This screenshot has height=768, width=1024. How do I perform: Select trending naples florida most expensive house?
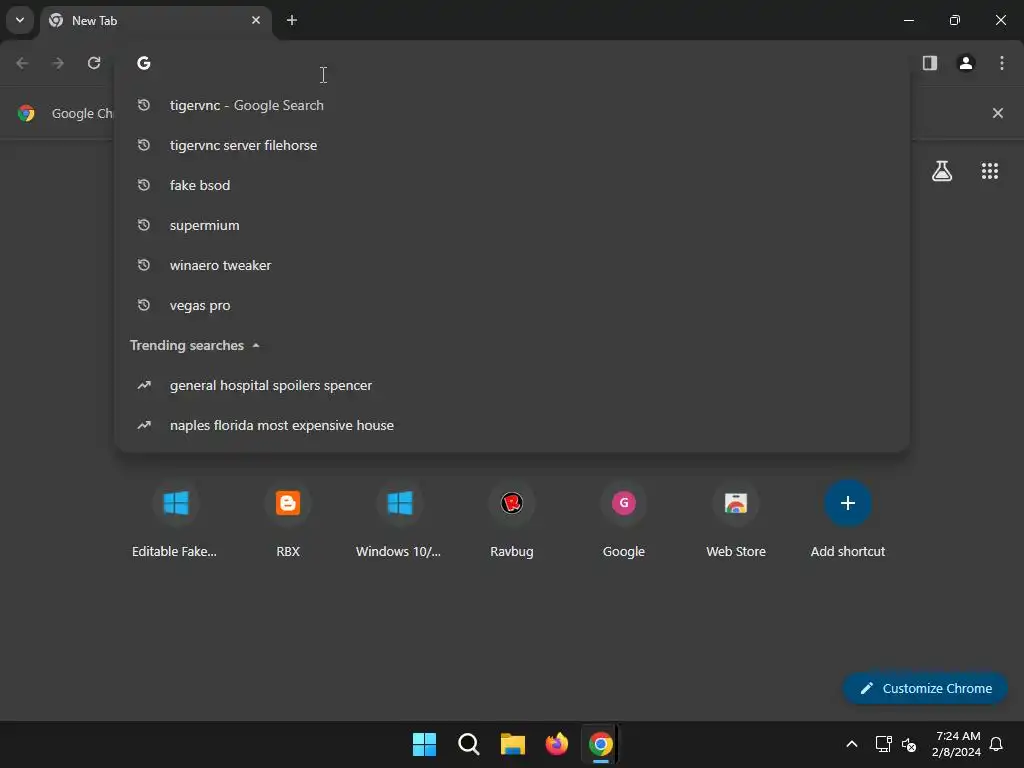512,425
